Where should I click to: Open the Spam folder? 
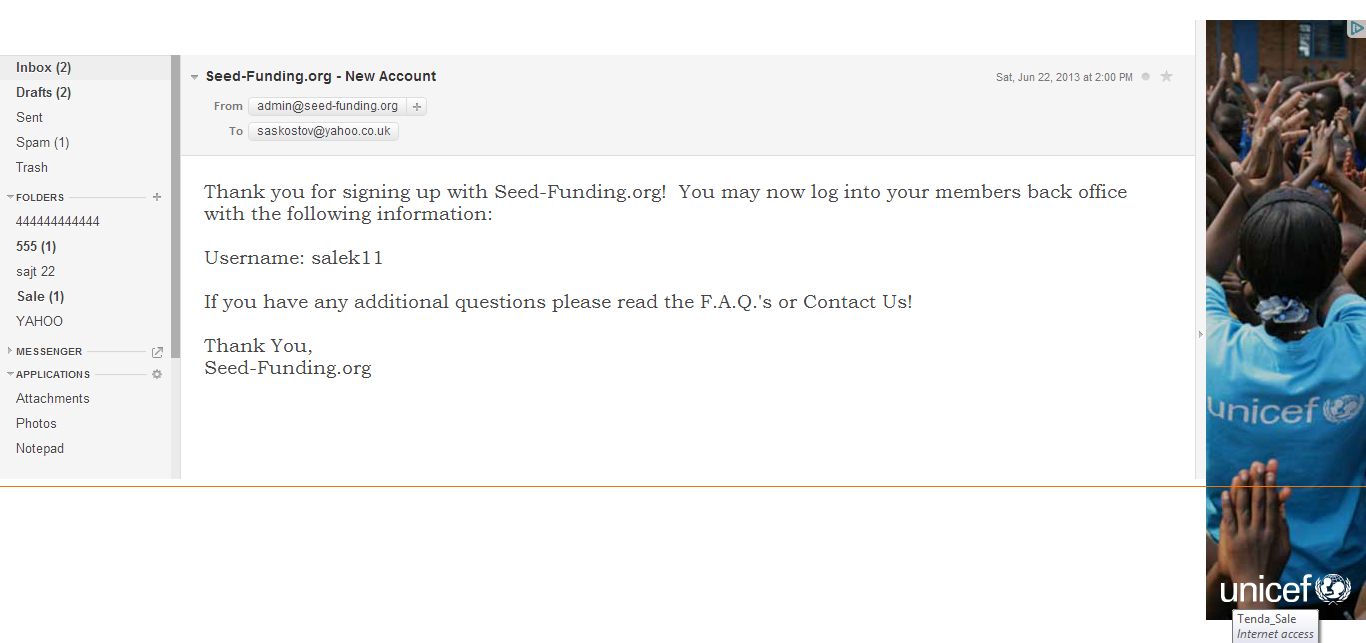coord(42,142)
